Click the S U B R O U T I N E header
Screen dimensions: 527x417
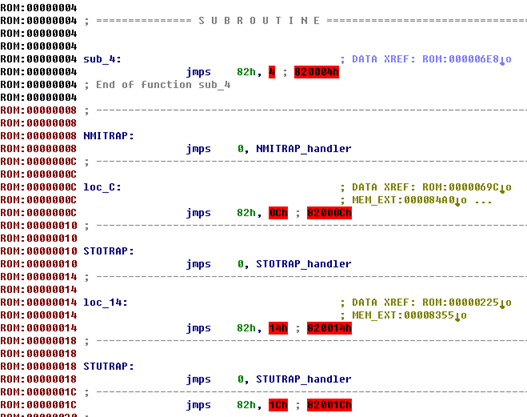pos(259,21)
